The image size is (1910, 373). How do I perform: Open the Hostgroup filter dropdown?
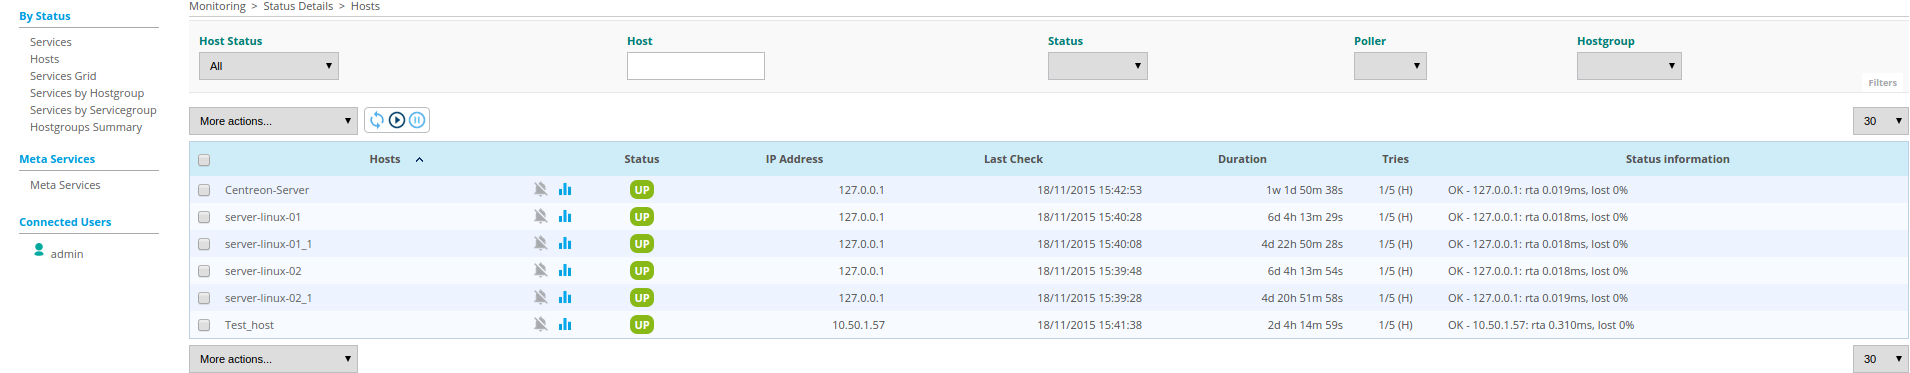click(1629, 66)
